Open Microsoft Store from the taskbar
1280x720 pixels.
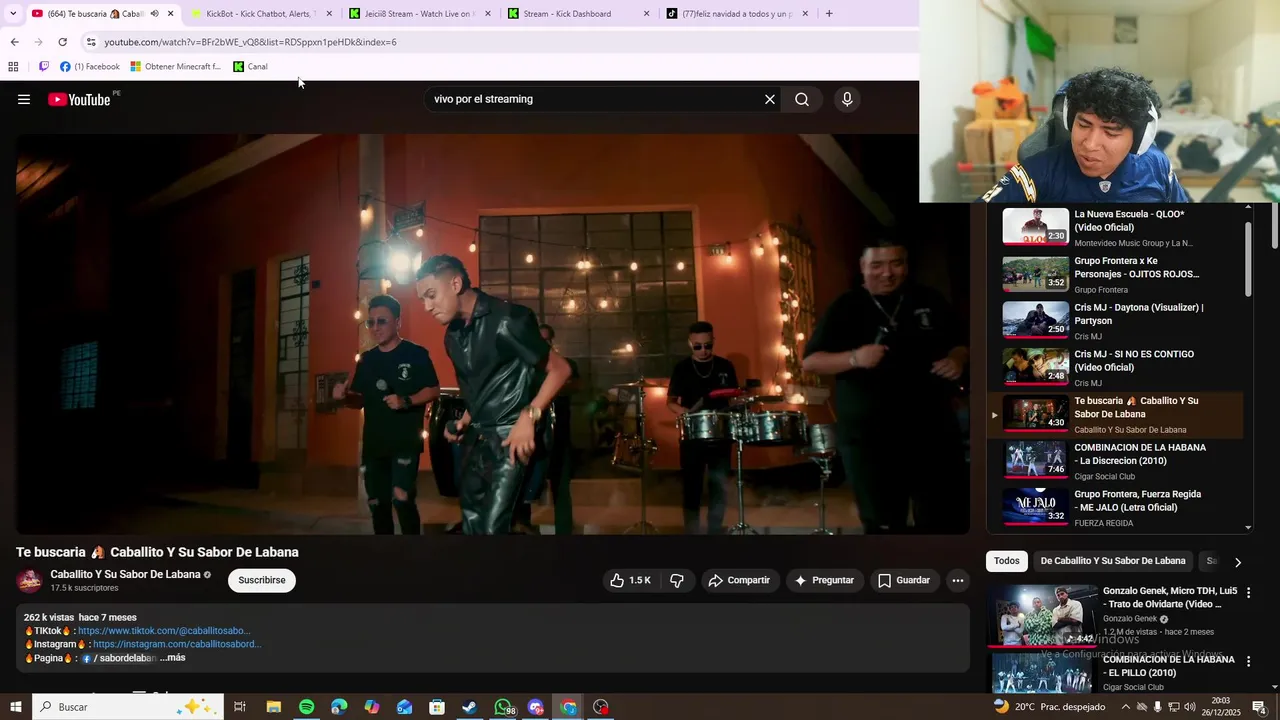point(437,707)
